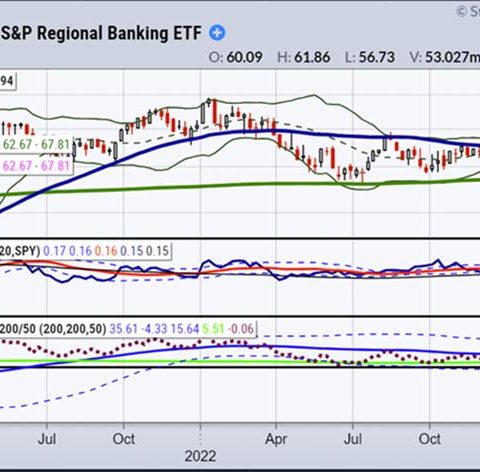Click the Apr label on the time axis

[x=276, y=439]
